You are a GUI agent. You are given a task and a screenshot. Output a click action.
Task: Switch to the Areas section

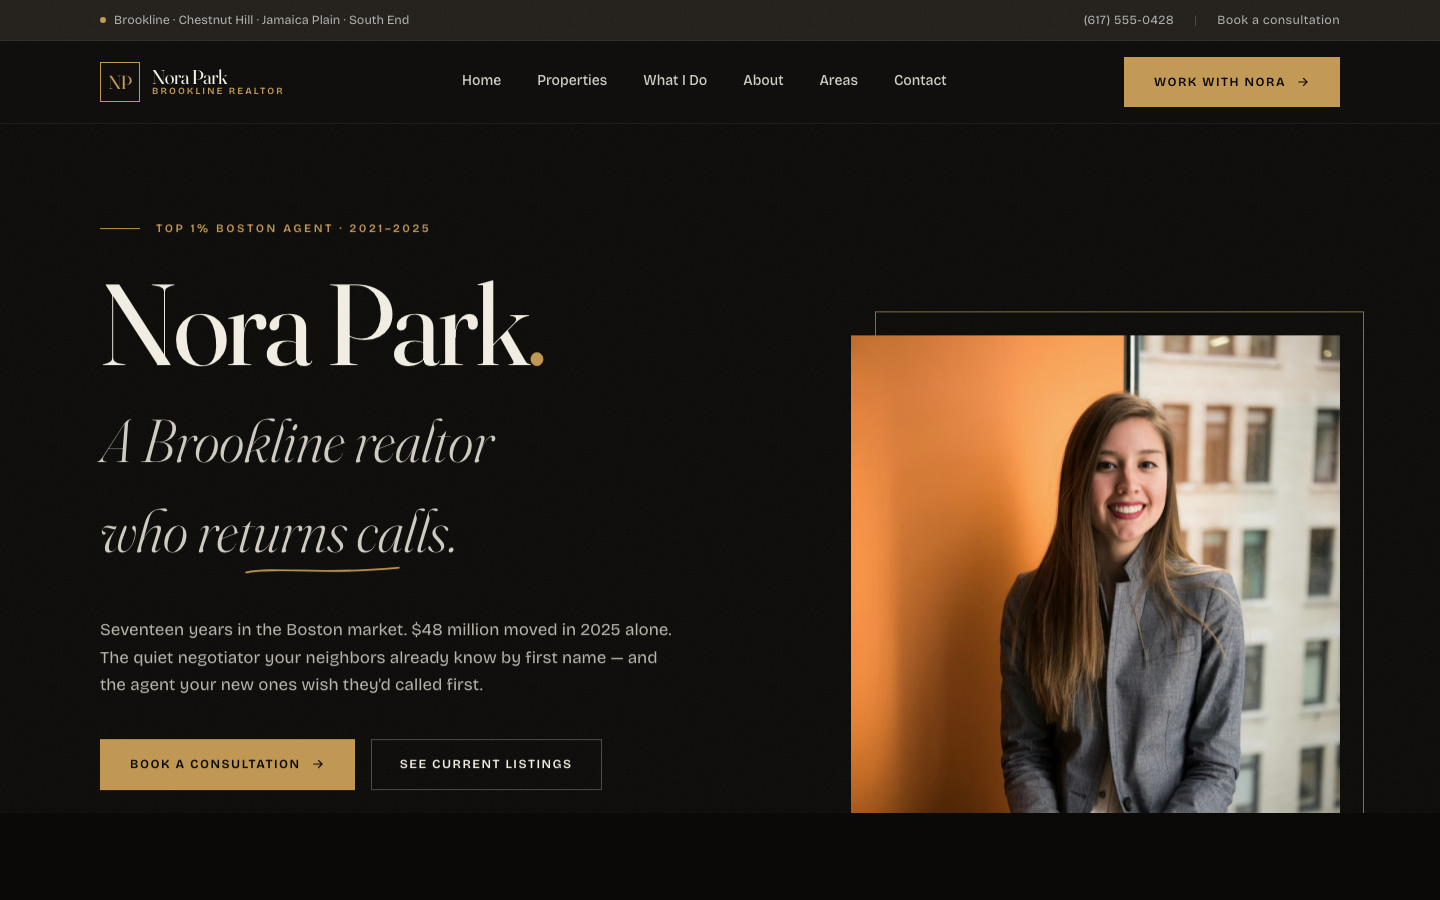[838, 80]
